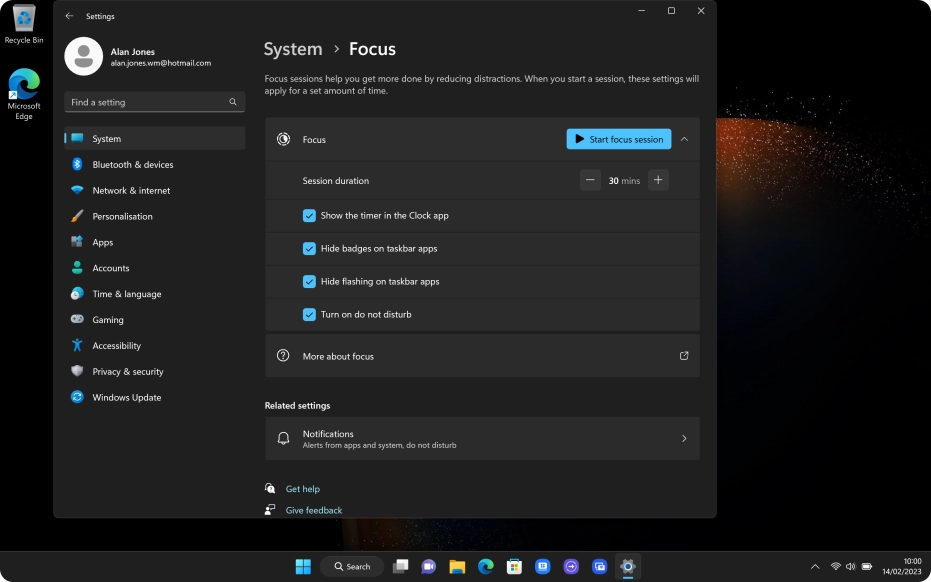
Task: Select the Personalisation settings category
Action: (122, 216)
